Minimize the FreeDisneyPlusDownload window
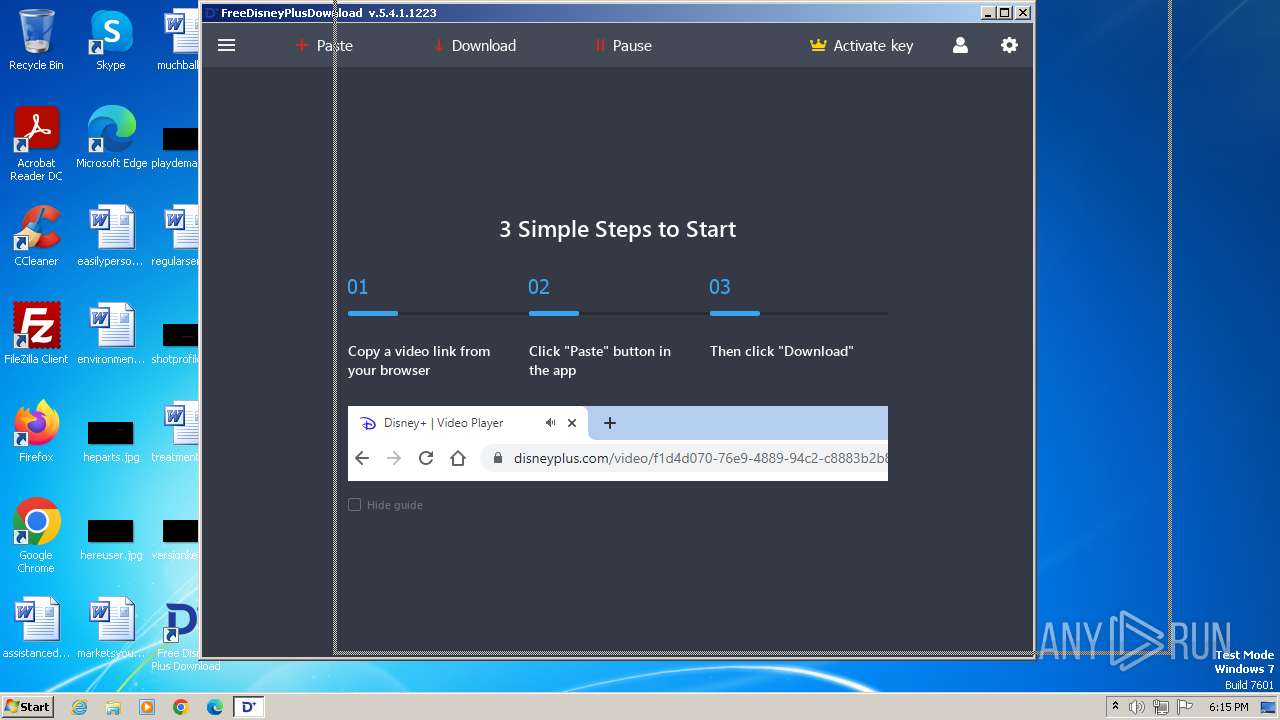The height and width of the screenshot is (720, 1280). tap(988, 13)
